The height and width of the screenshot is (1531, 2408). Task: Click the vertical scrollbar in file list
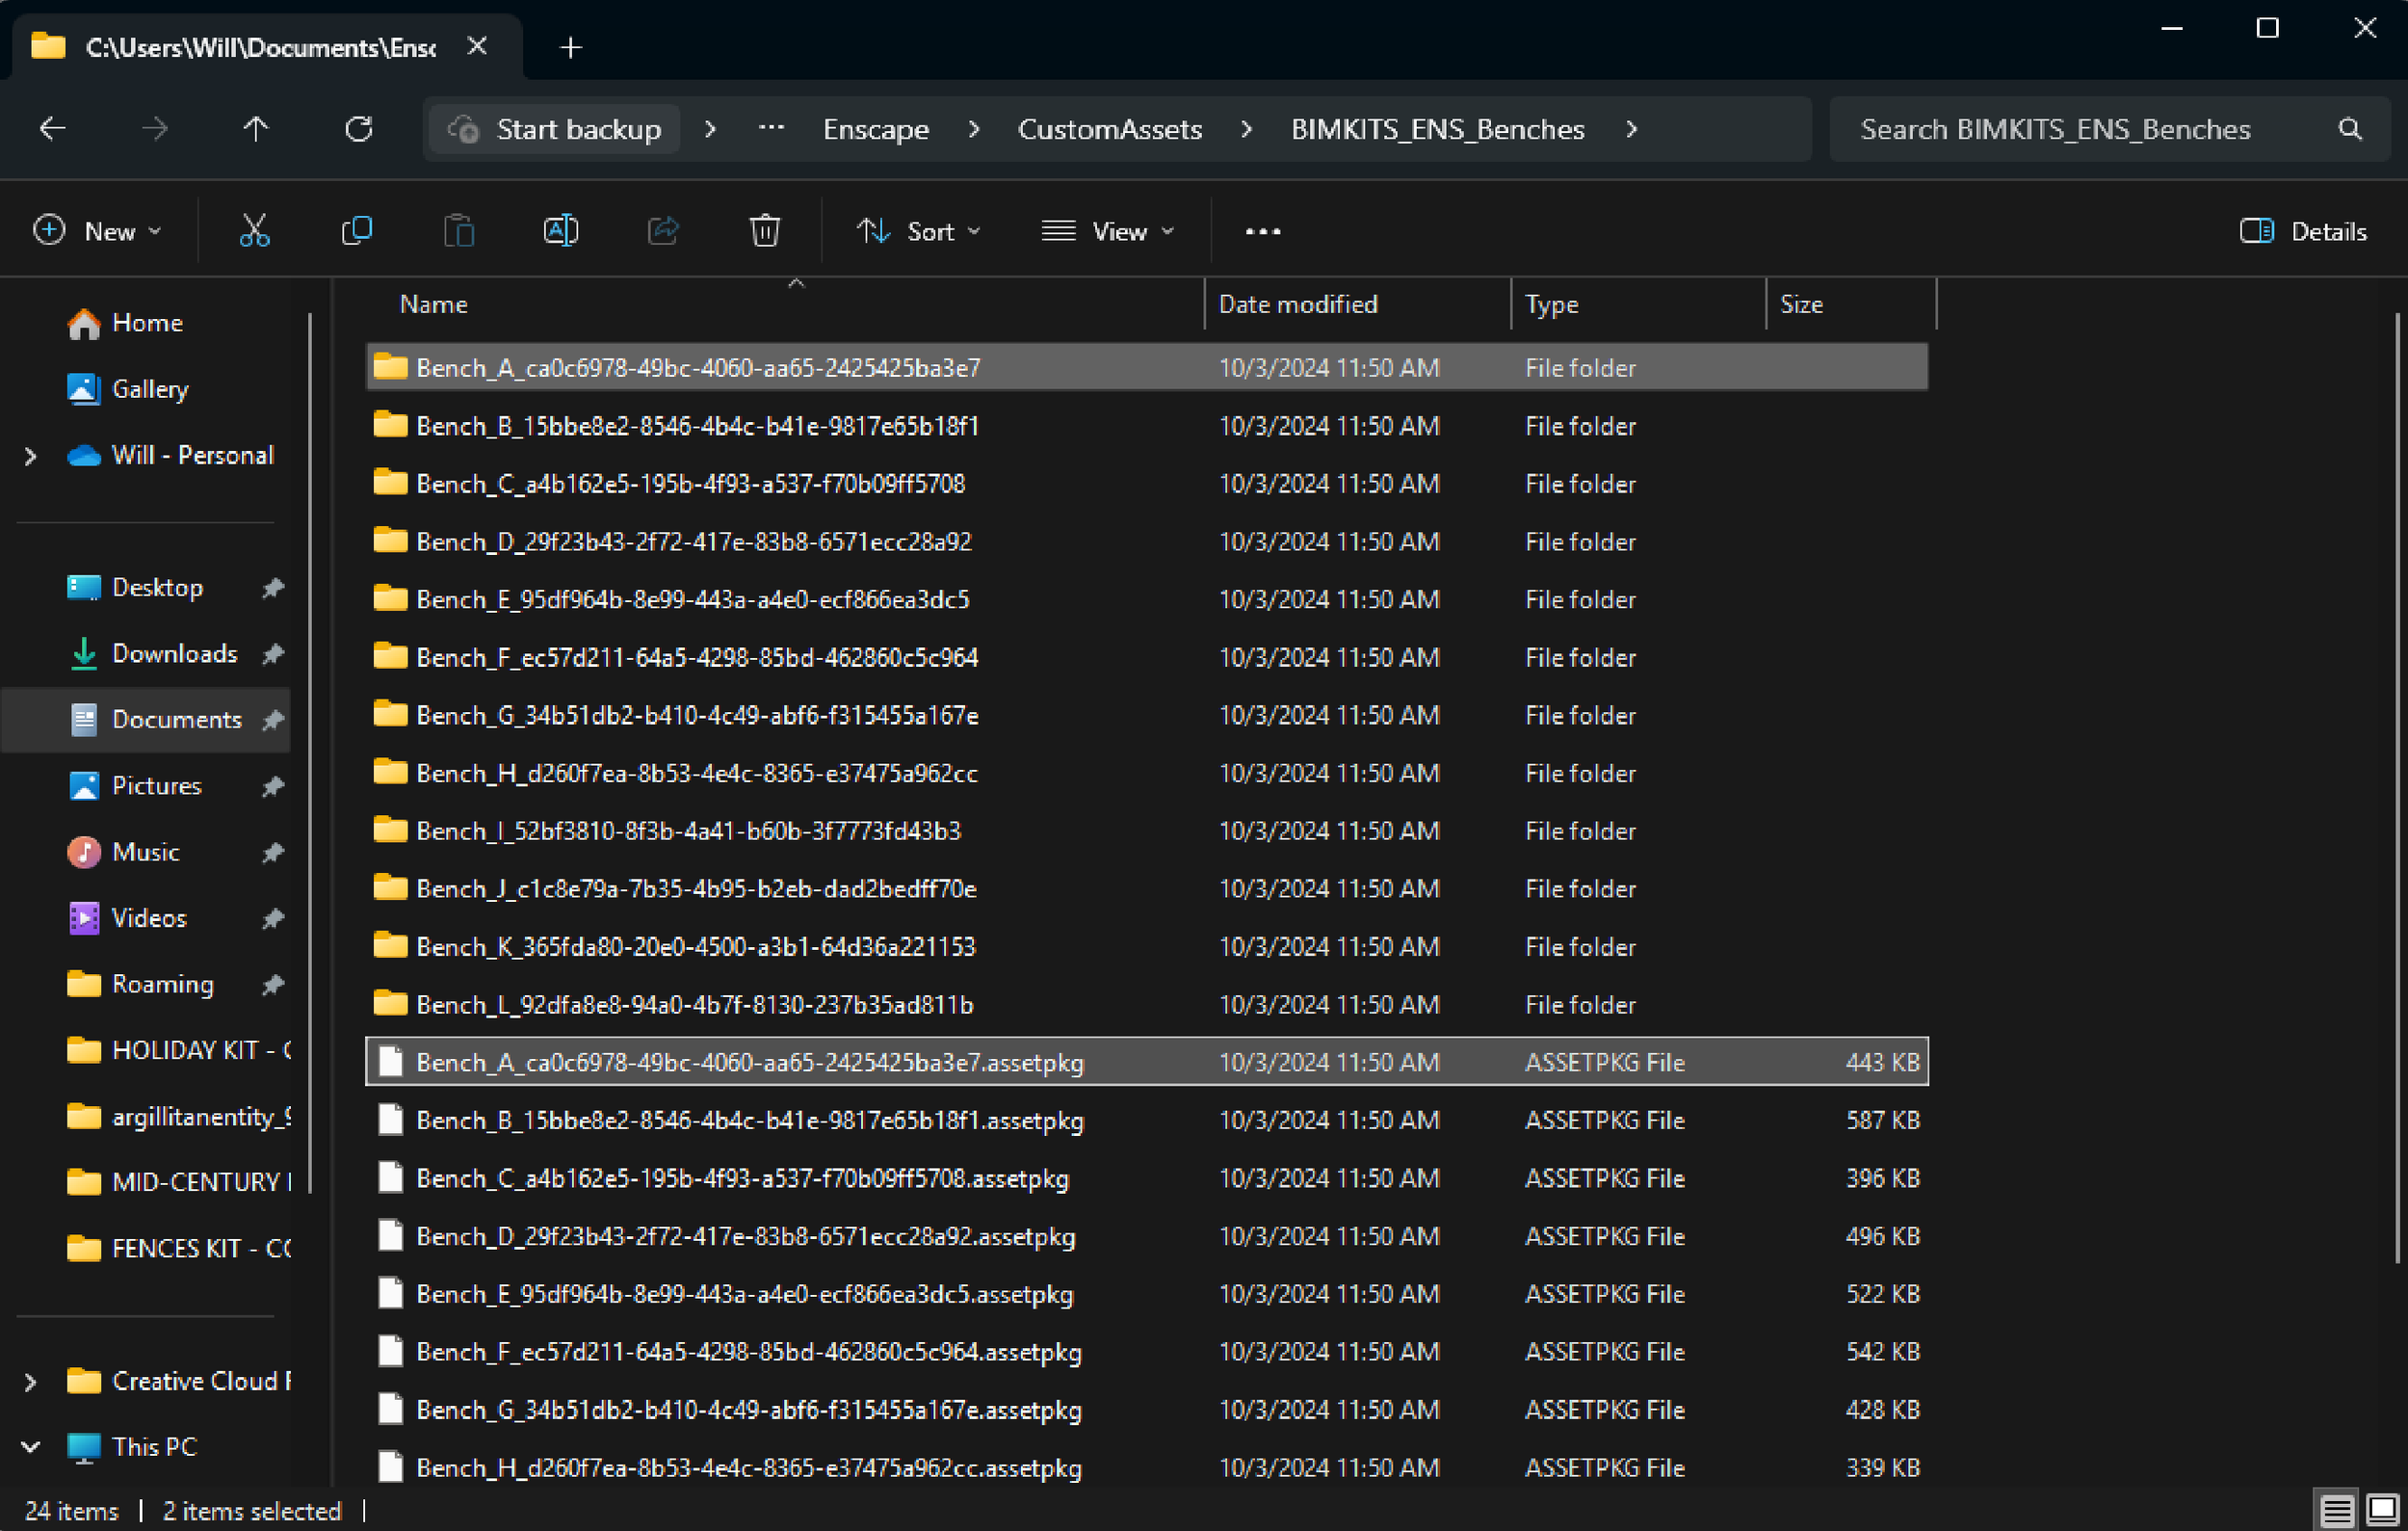(x=2397, y=786)
